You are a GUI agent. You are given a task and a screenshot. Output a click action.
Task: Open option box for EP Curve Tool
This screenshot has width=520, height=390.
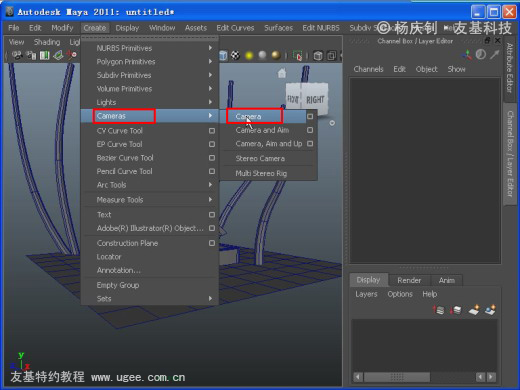pos(212,144)
